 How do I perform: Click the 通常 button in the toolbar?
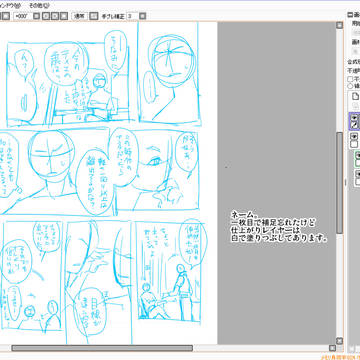pos(80,16)
